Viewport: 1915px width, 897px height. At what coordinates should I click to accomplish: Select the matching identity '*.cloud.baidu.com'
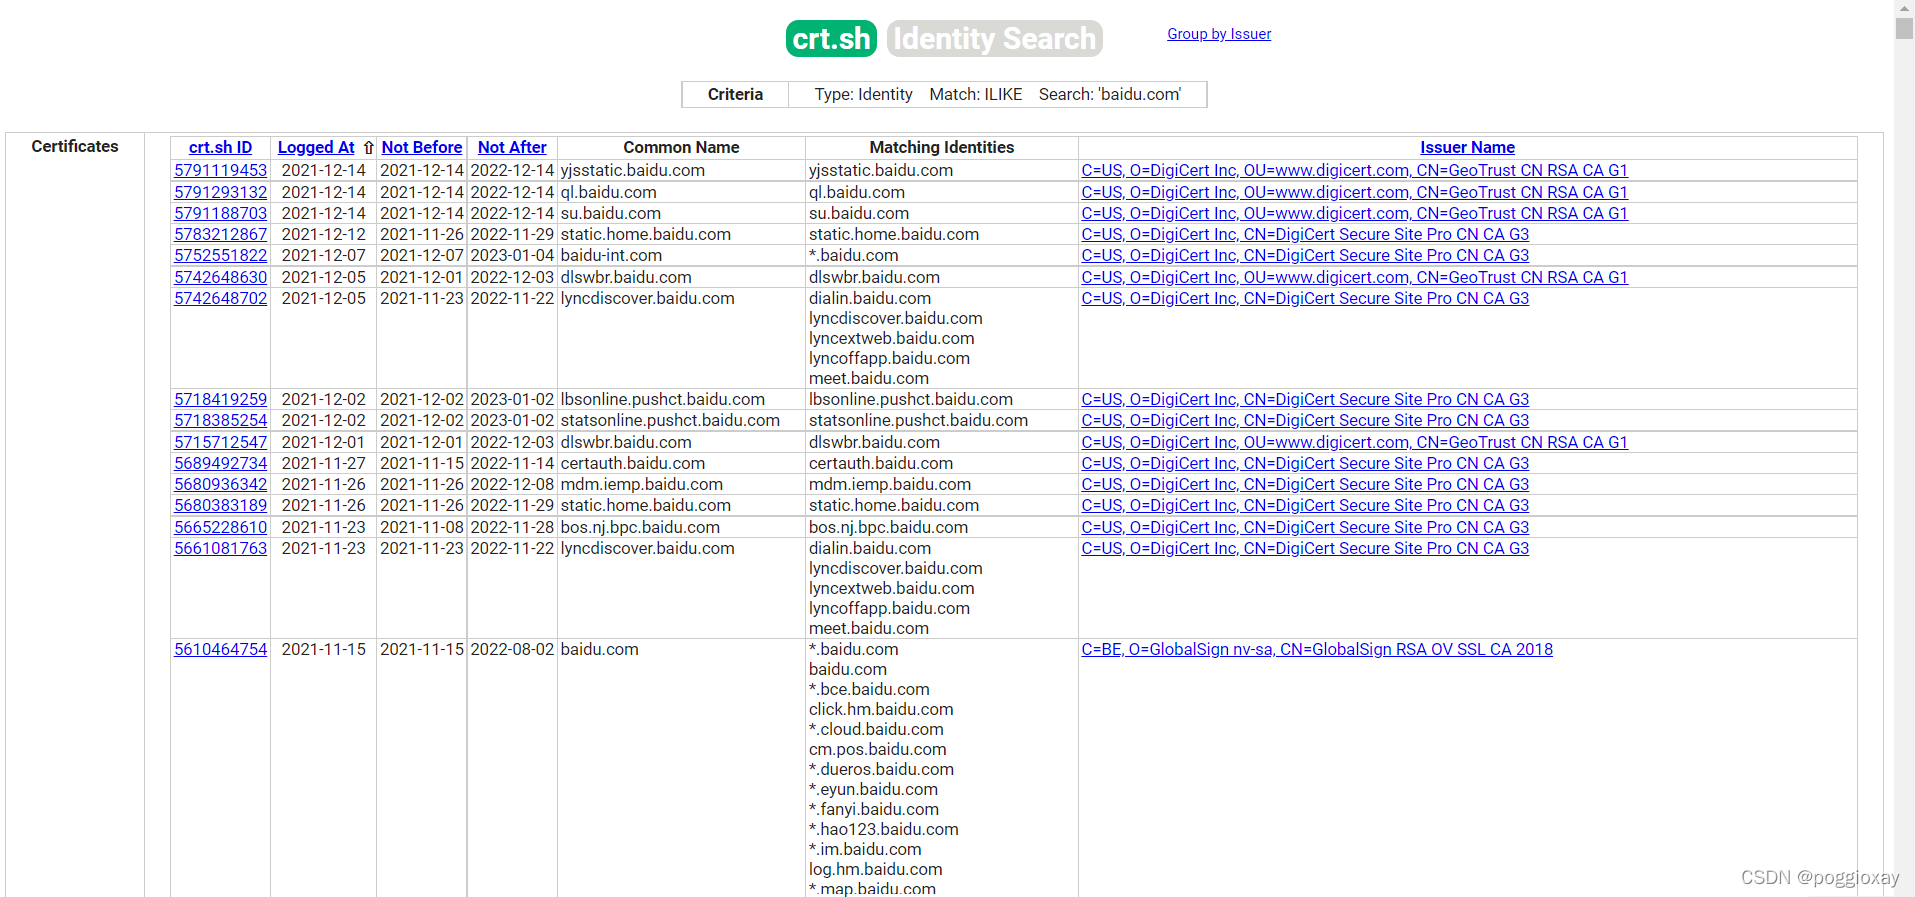coord(876,729)
